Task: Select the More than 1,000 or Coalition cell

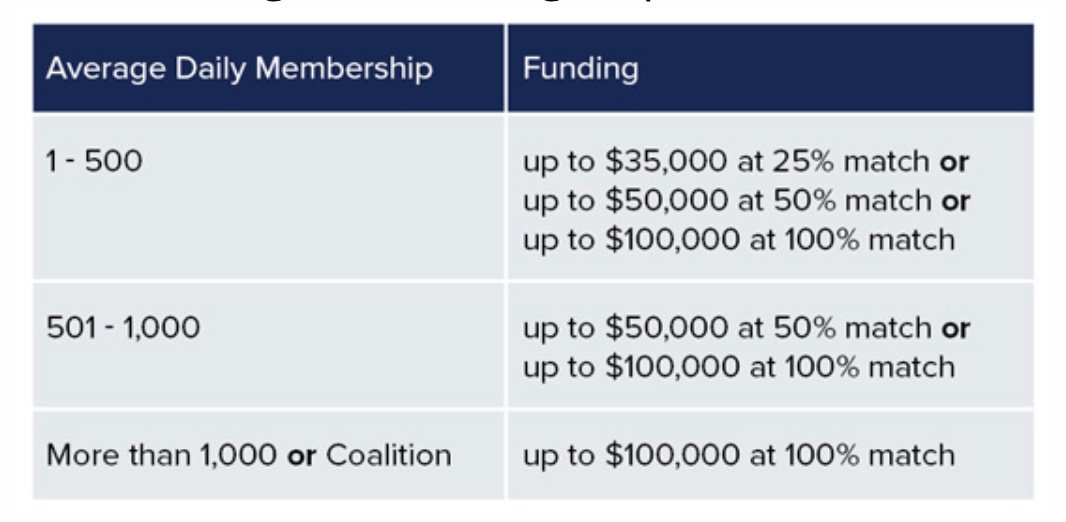Action: [269, 455]
